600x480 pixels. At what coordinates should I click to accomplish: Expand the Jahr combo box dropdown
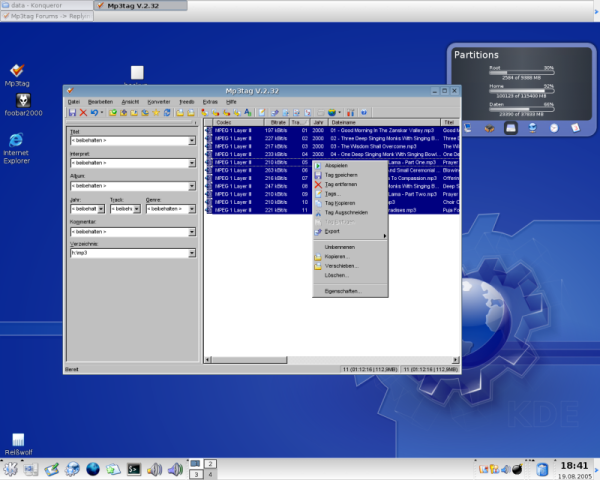click(101, 209)
